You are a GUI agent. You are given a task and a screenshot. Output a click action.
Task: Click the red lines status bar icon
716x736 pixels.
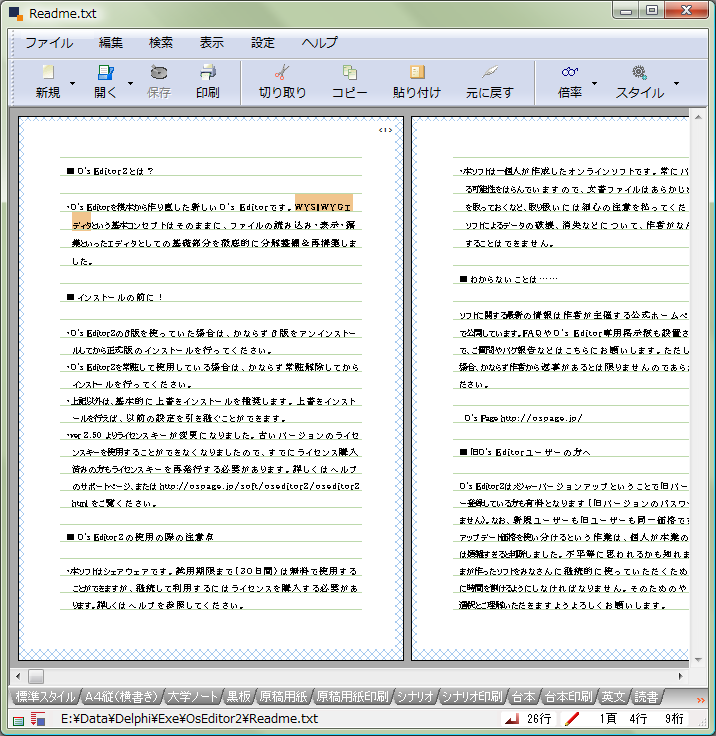click(38, 719)
